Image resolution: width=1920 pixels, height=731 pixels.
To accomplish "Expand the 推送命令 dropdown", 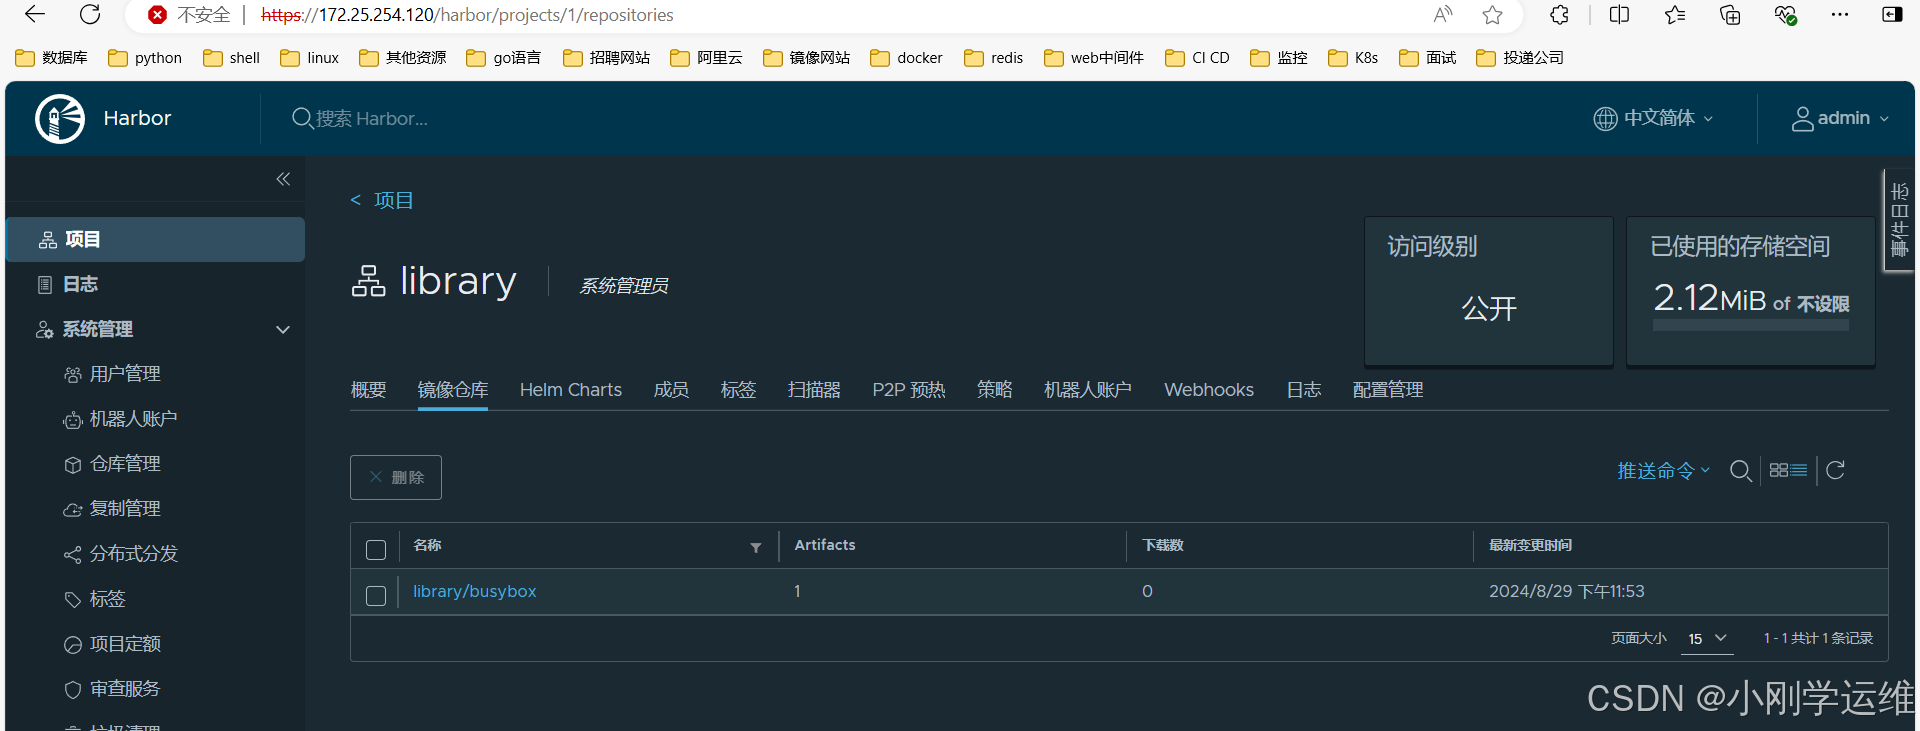I will 1663,470.
